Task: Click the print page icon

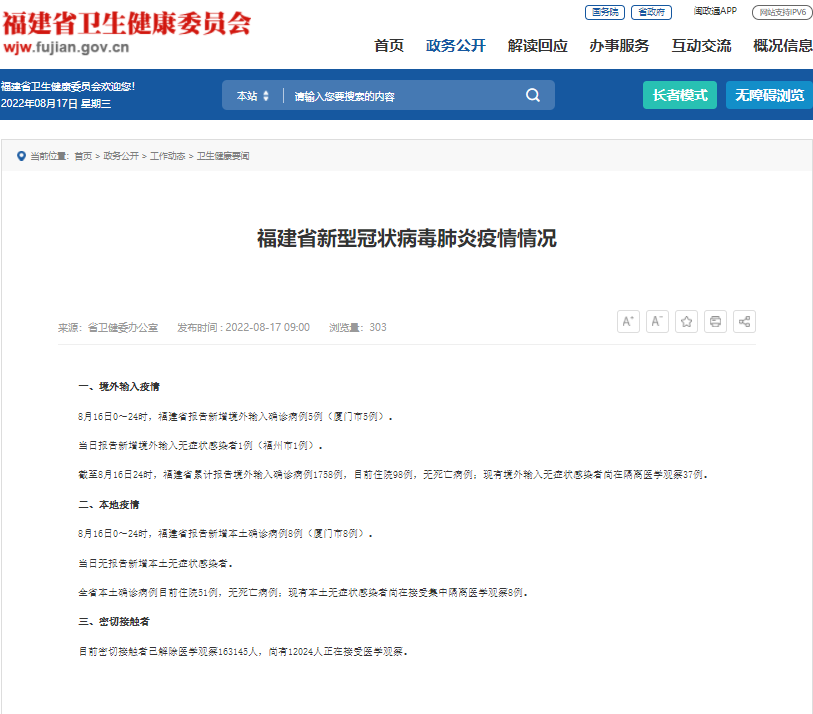Action: 715,321
